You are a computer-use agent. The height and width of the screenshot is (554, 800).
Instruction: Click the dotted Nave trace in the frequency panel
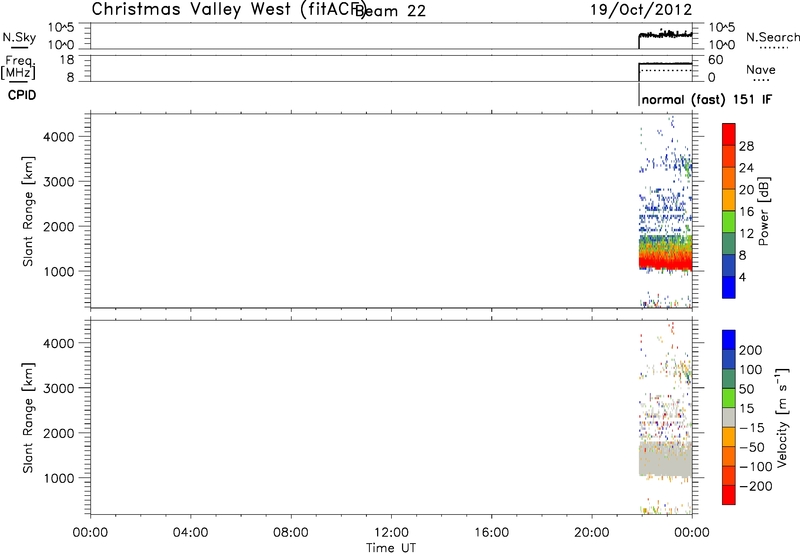tap(665, 70)
